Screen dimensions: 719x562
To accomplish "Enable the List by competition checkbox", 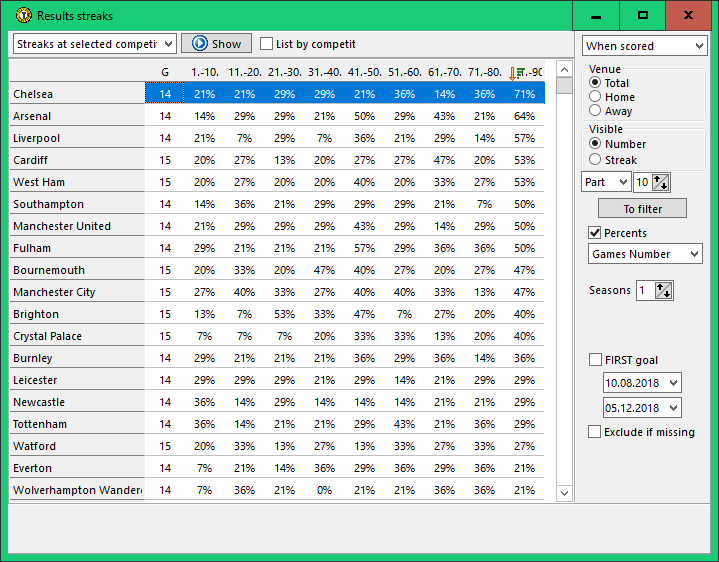I will tap(266, 44).
